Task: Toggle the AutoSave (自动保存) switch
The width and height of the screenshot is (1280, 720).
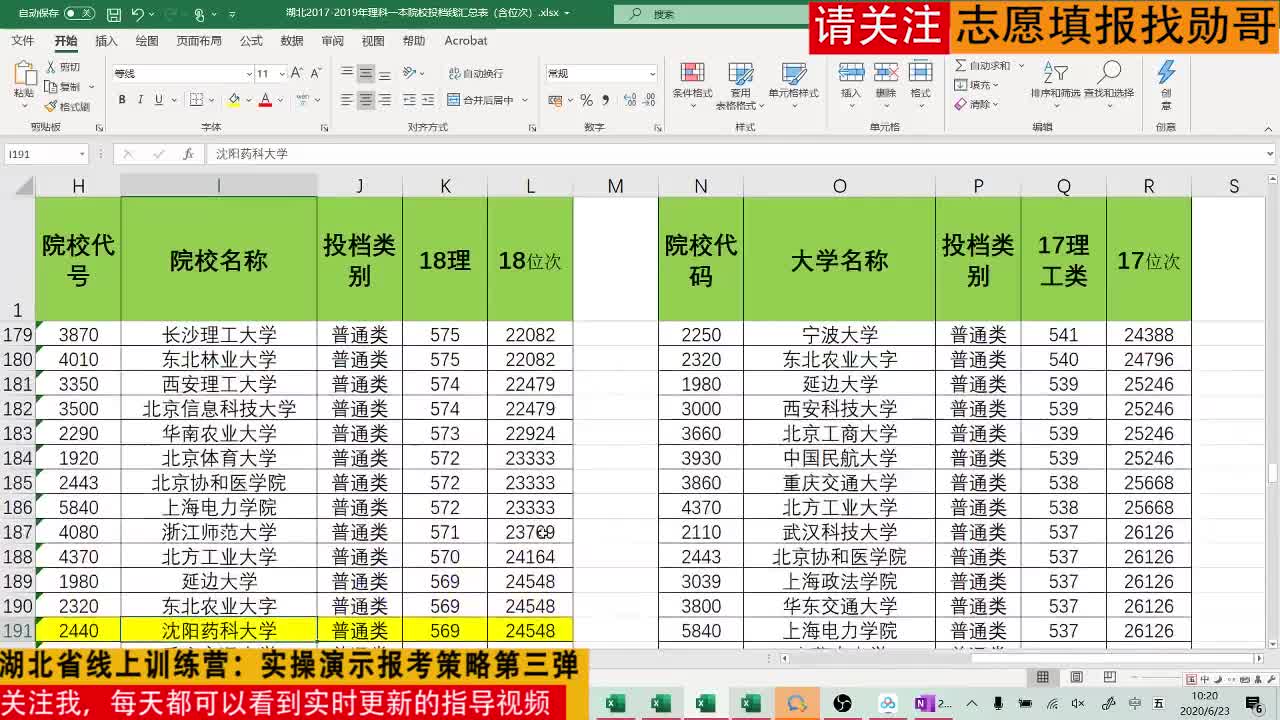Action: pos(79,14)
